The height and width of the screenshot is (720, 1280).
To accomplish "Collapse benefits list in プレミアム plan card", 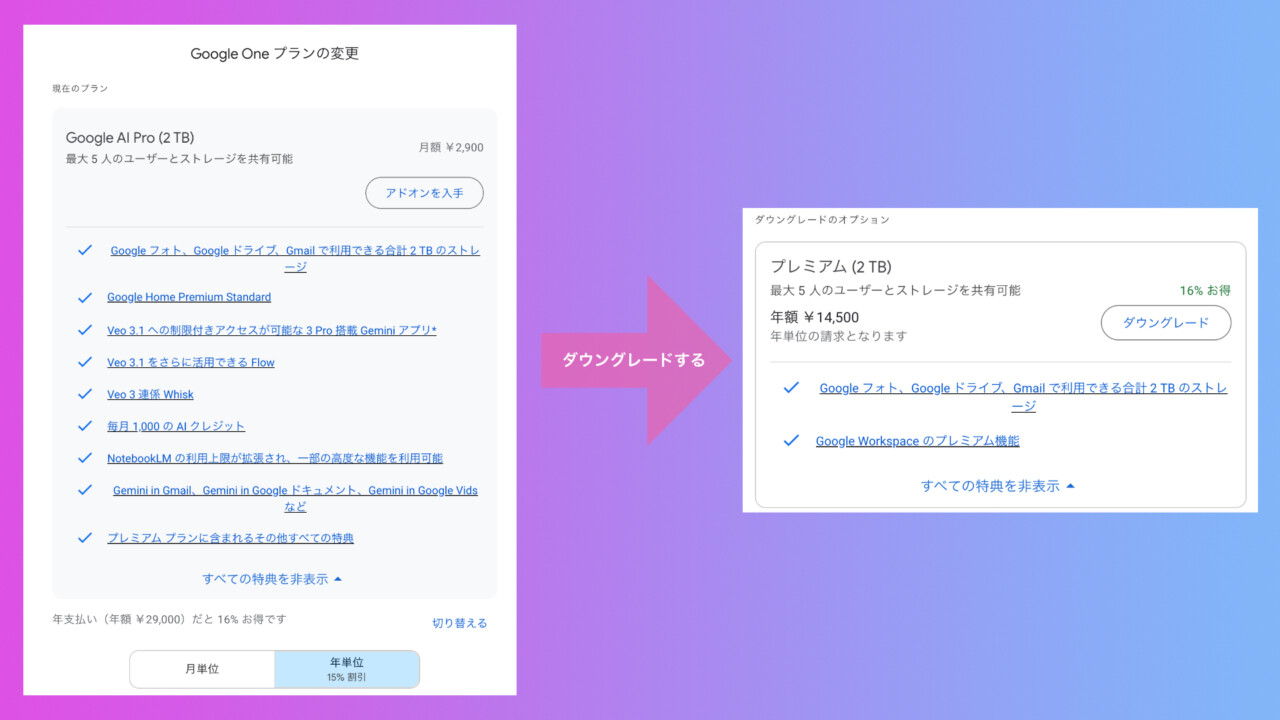I will [x=997, y=486].
